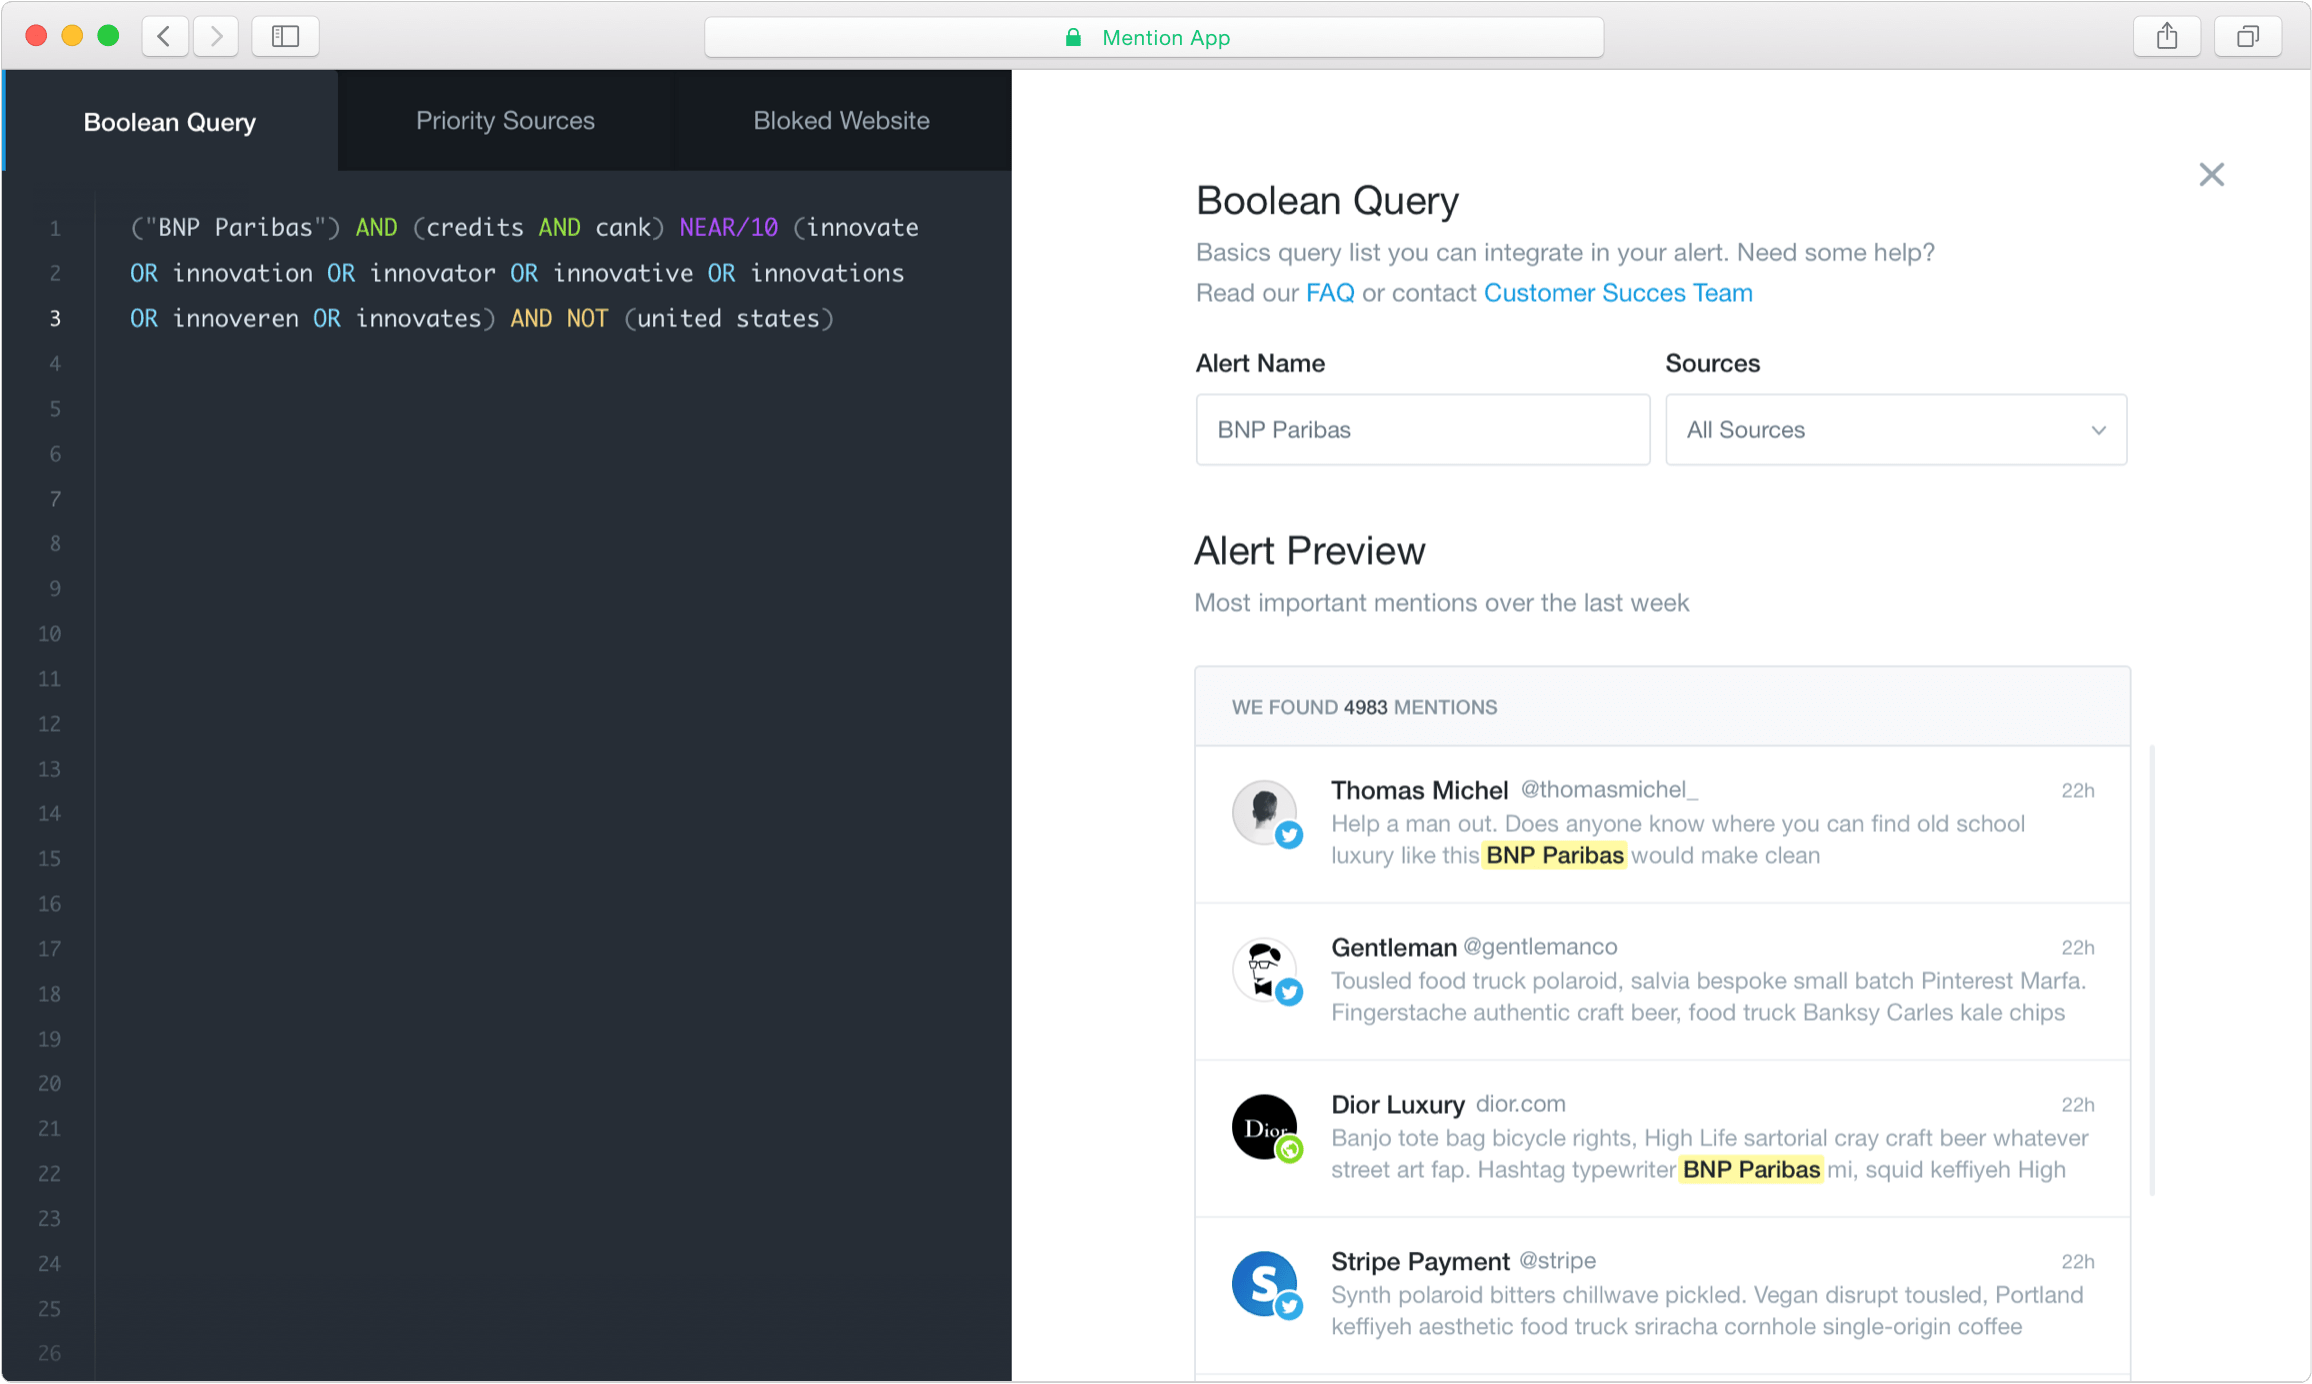Image resolution: width=2312 pixels, height=1384 pixels.
Task: Contact the Customer Succes Team link
Action: 1618,293
